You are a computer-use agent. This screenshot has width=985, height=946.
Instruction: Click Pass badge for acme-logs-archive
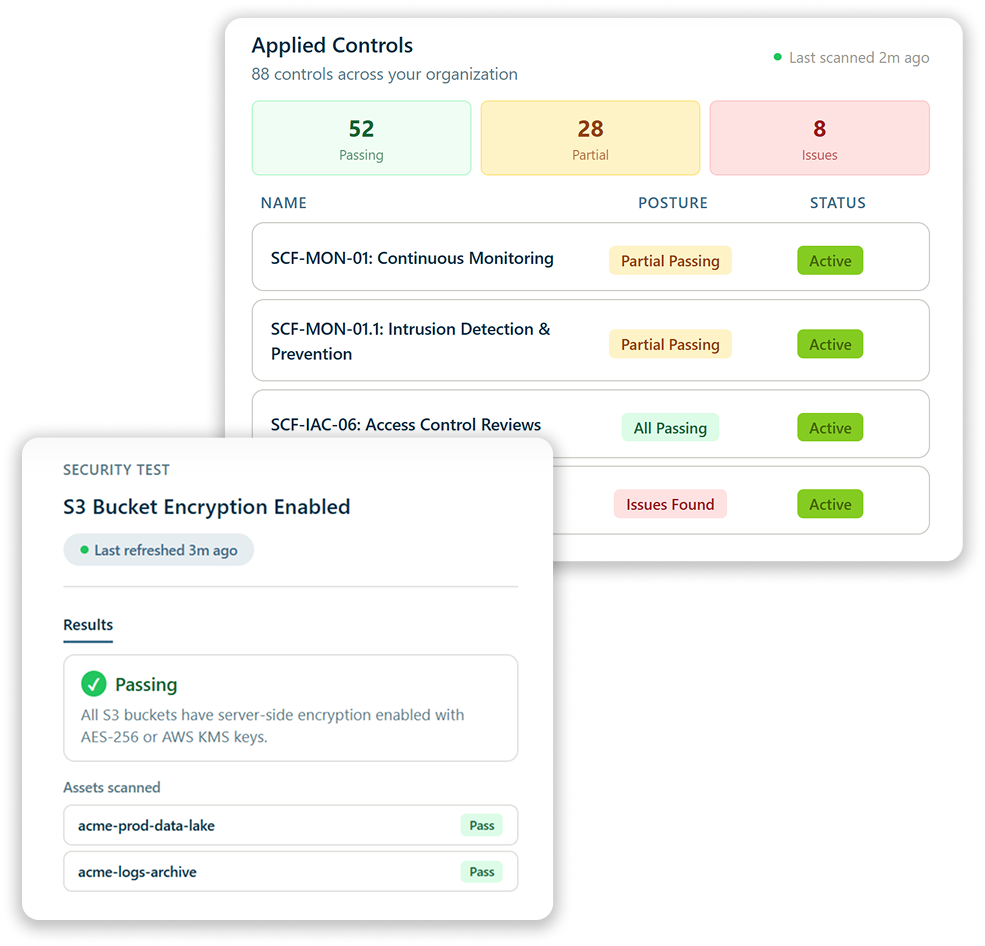click(x=482, y=872)
